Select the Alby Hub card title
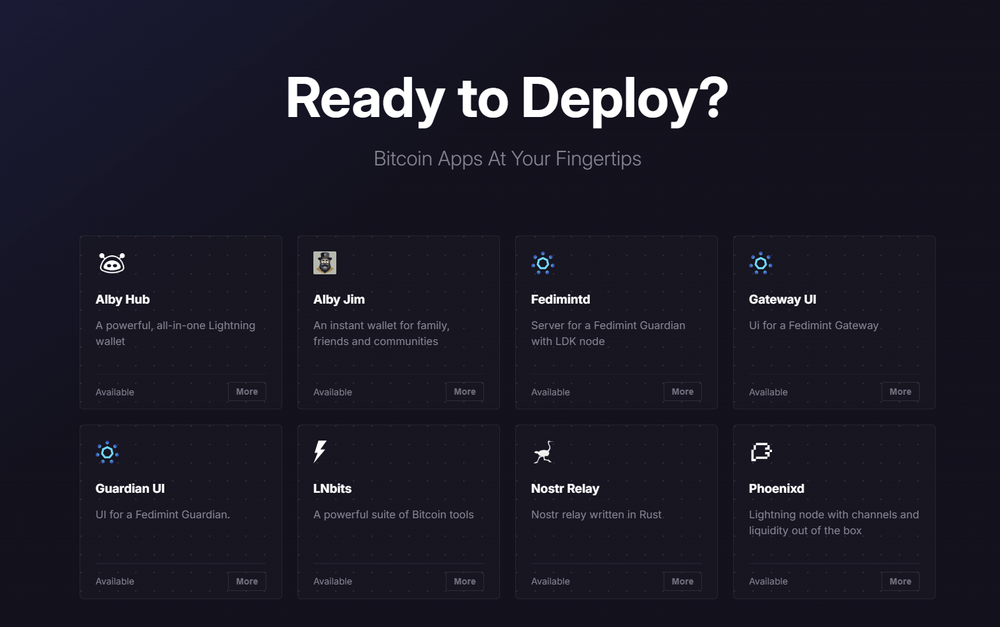The image size is (1000, 627). [122, 299]
